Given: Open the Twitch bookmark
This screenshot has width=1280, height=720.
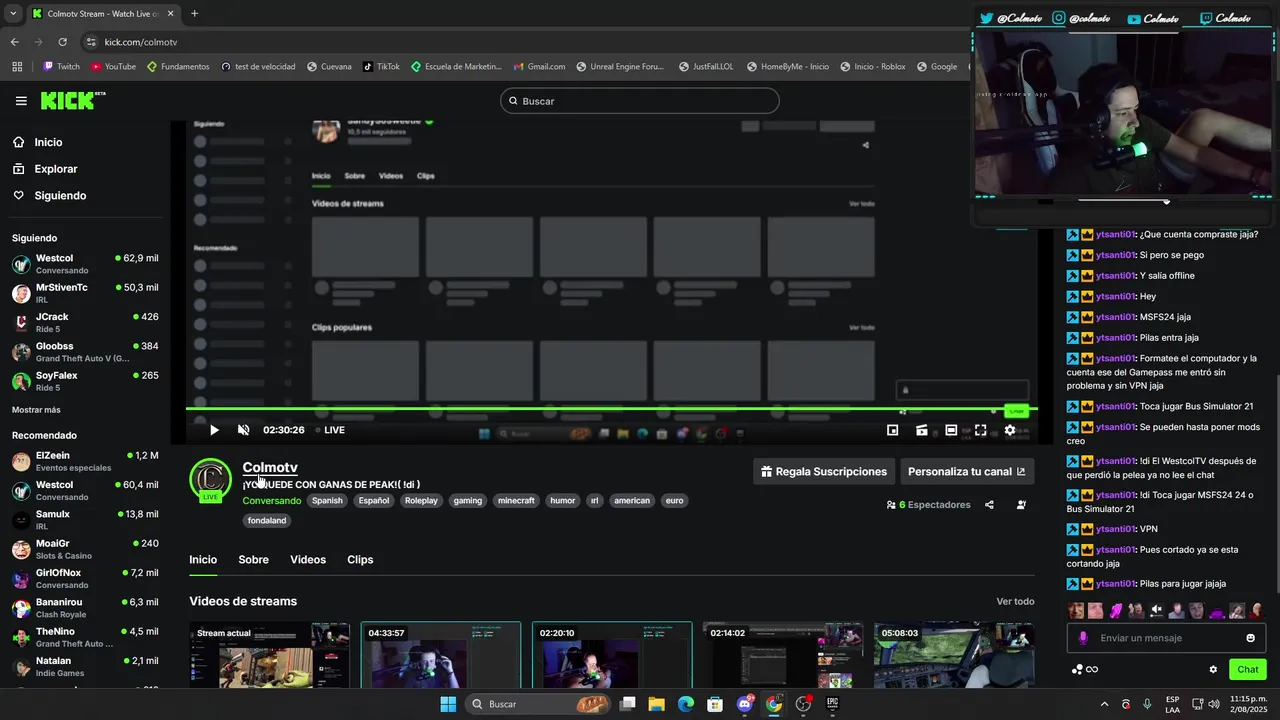Looking at the screenshot, I should pos(62,67).
